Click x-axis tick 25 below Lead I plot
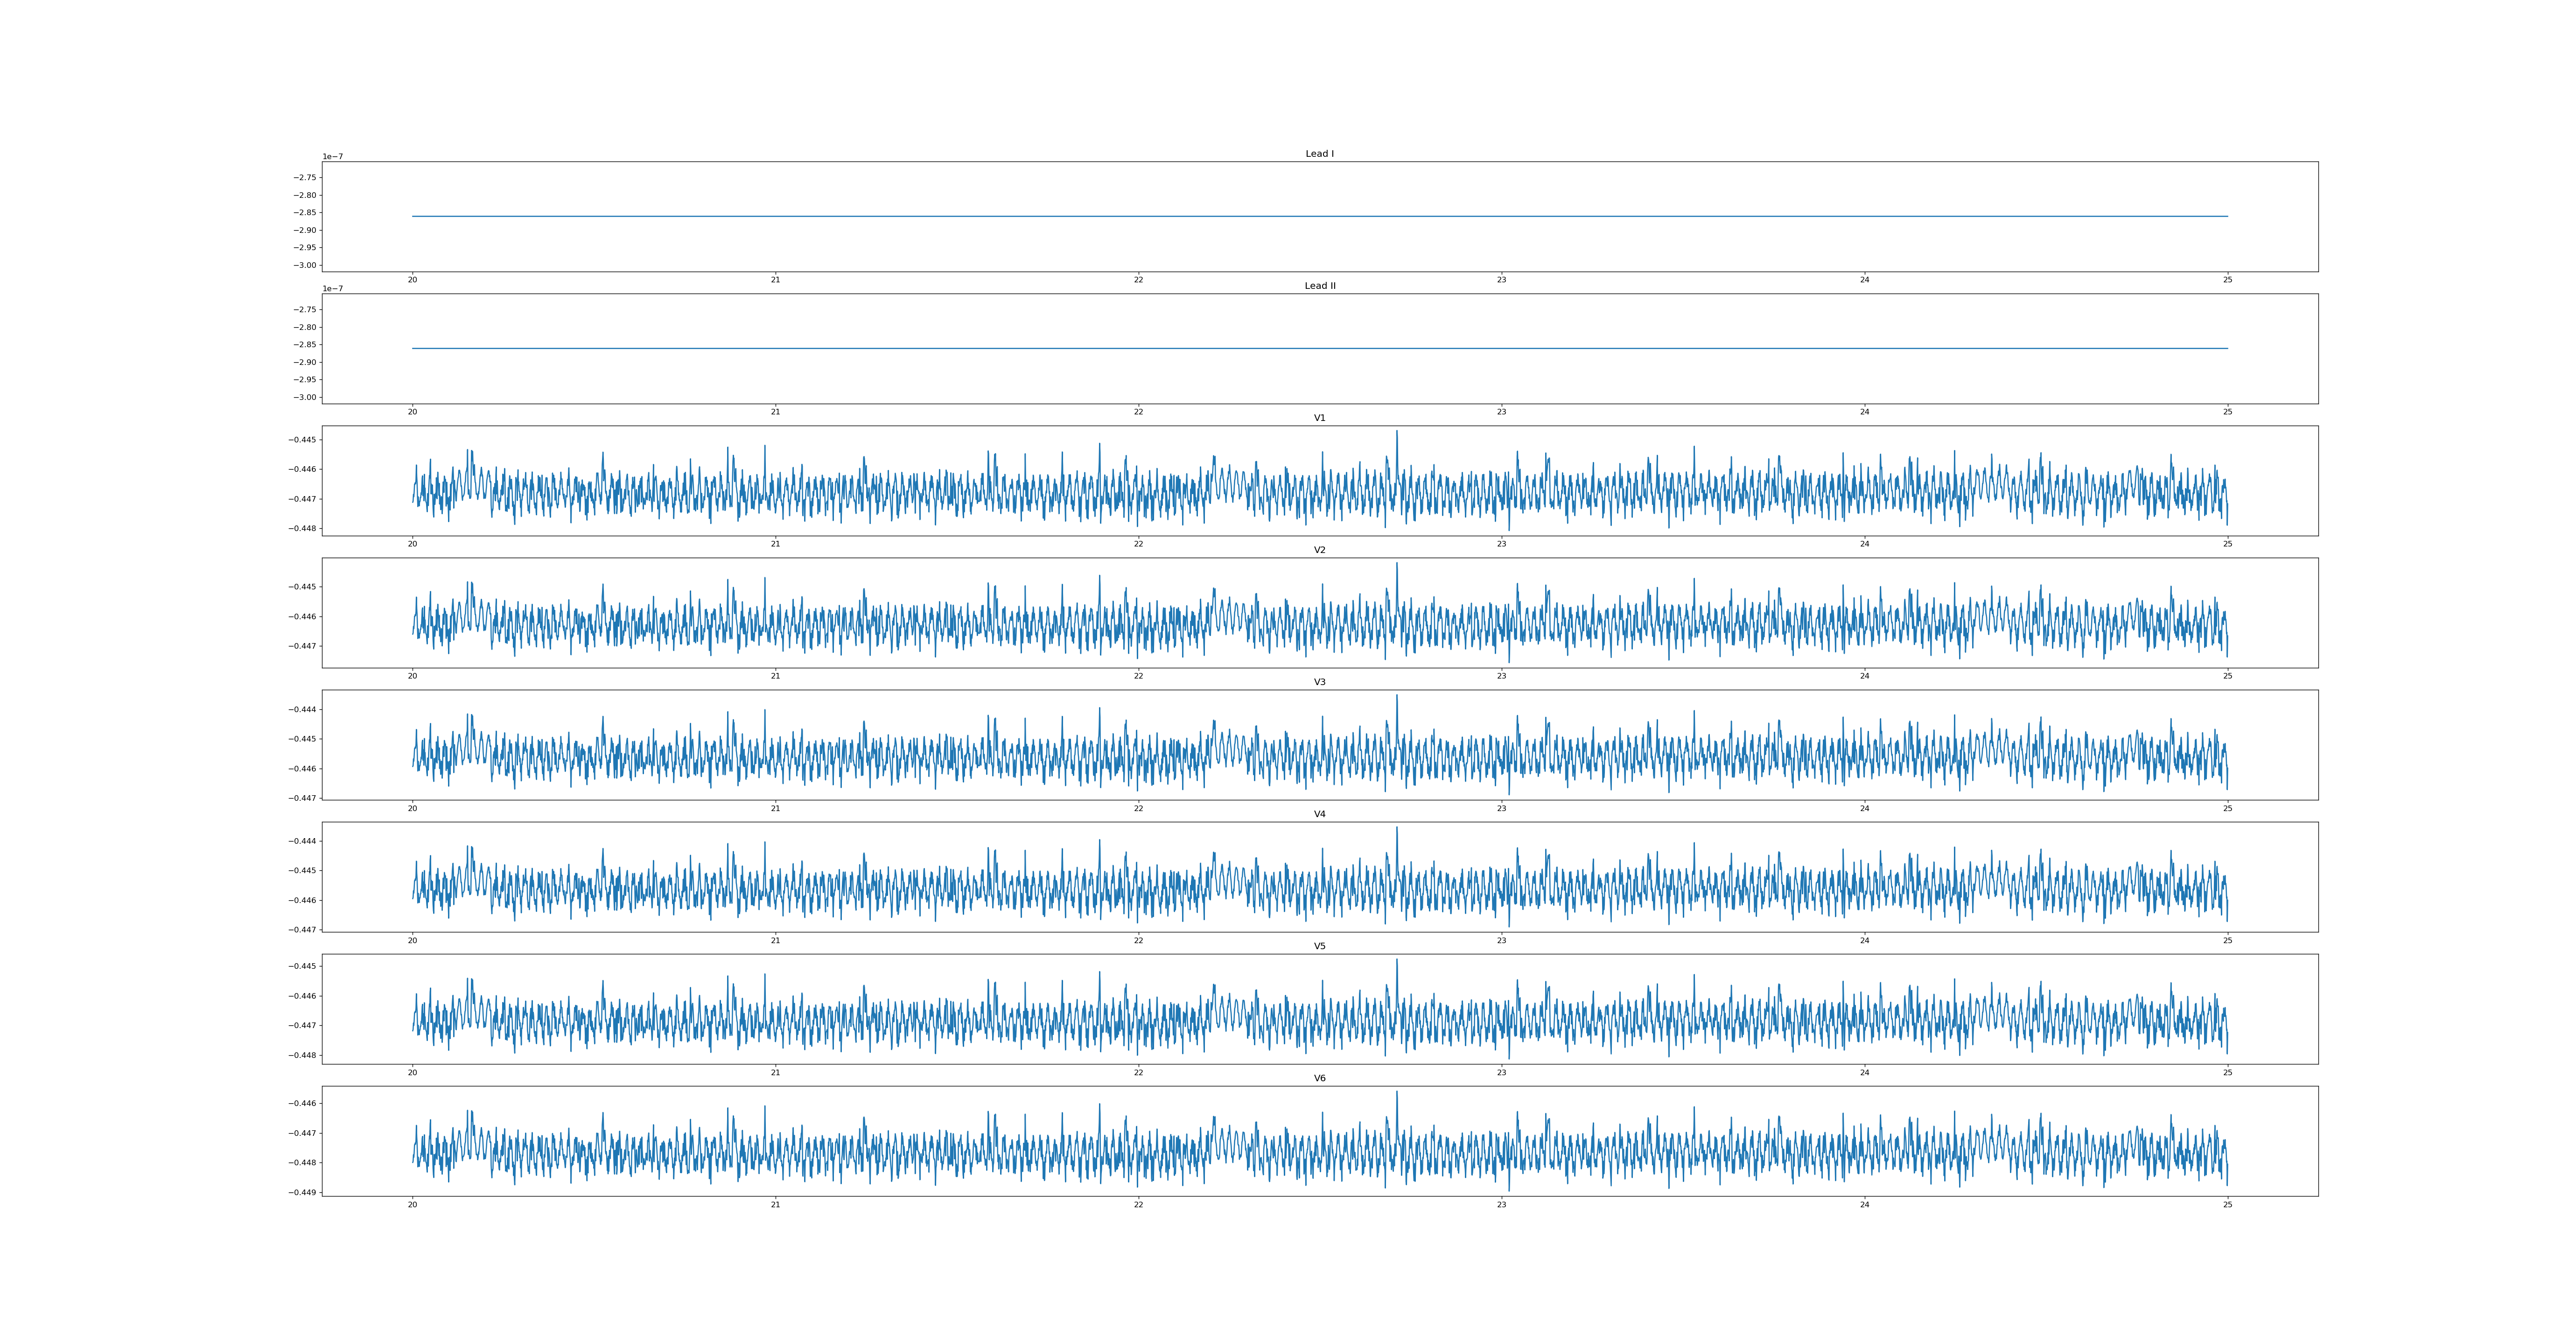This screenshot has width=2576, height=1344. pyautogui.click(x=2227, y=280)
